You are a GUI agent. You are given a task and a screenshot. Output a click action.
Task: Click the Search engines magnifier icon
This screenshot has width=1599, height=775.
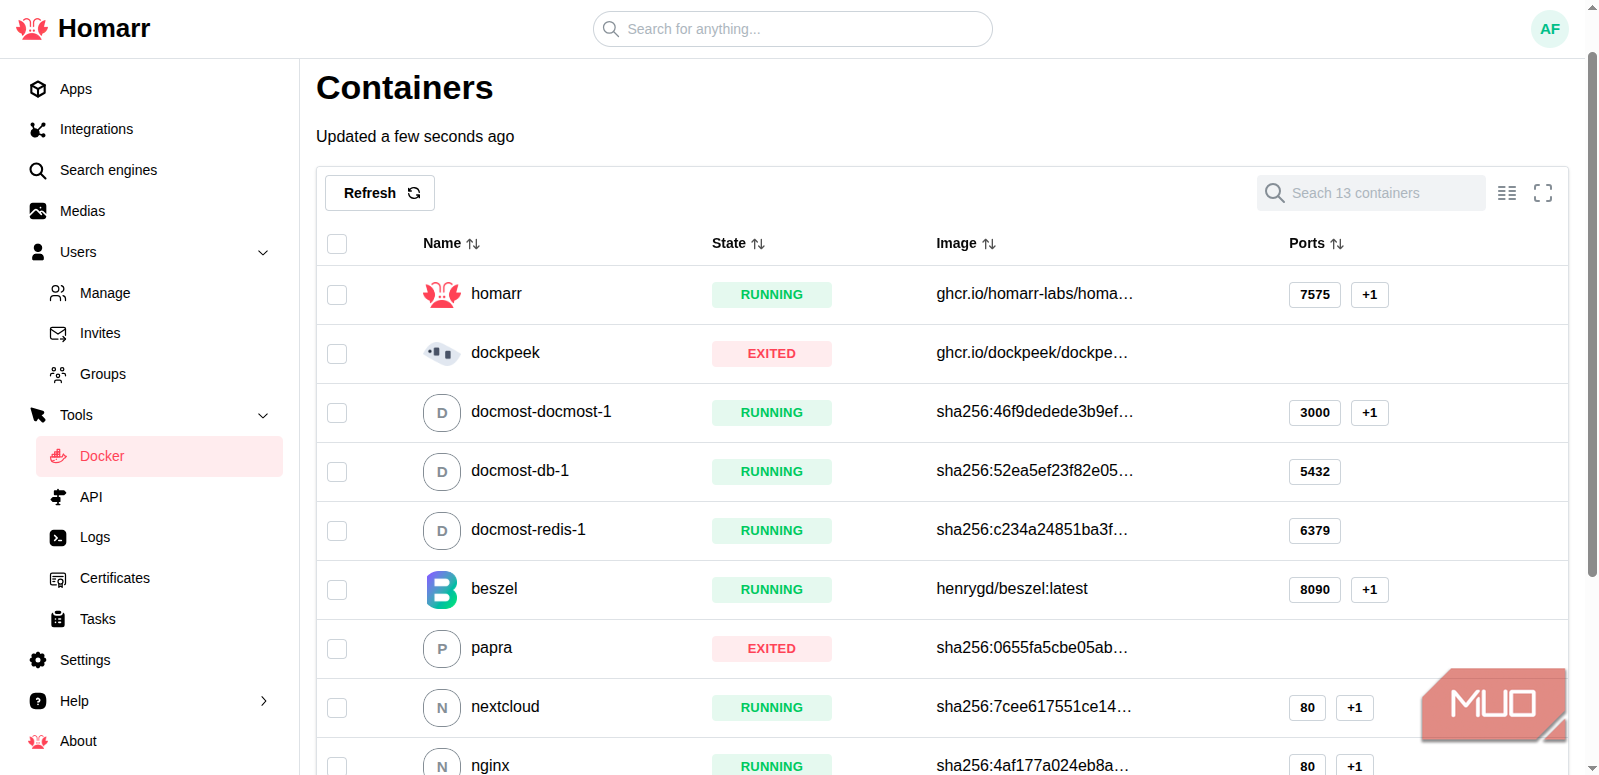tap(38, 171)
